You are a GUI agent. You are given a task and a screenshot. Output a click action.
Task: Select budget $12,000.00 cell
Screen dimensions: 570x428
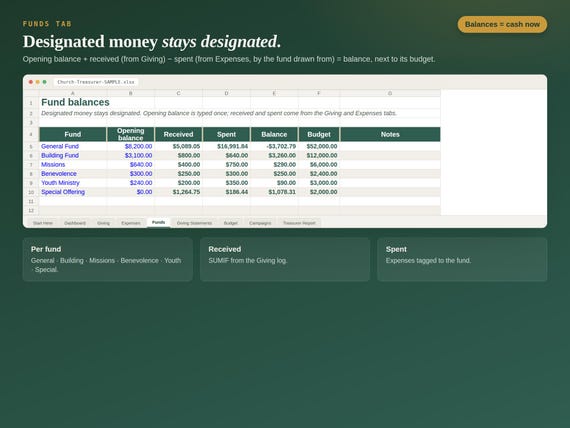click(319, 155)
